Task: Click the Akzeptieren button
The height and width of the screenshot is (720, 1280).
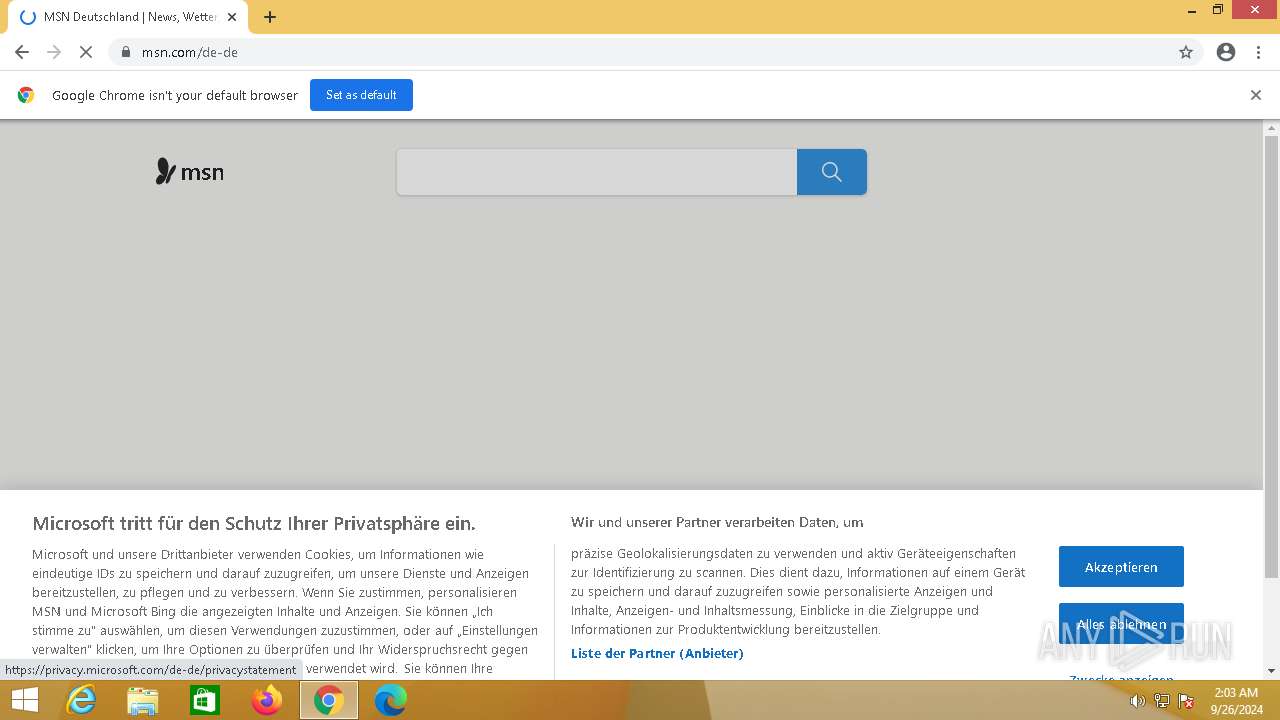Action: (1121, 567)
